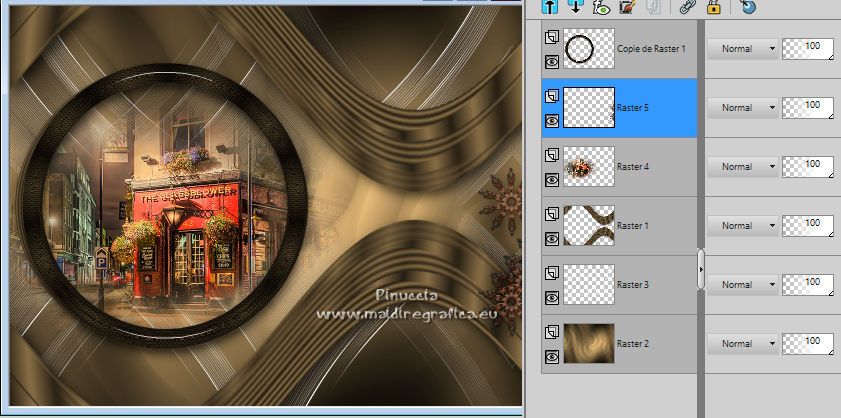This screenshot has height=418, width=841.
Task: Click the padlock lock transparency icon
Action: tap(714, 7)
